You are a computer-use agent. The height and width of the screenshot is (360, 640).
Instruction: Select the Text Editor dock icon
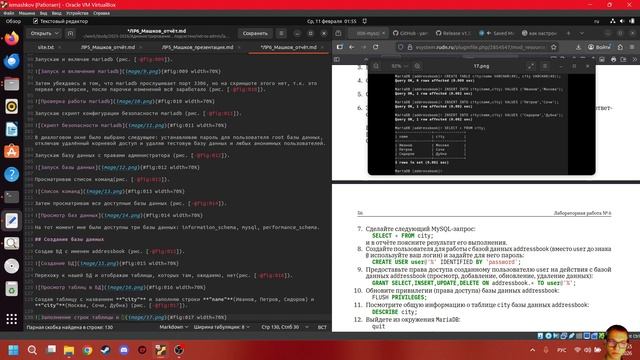11,220
